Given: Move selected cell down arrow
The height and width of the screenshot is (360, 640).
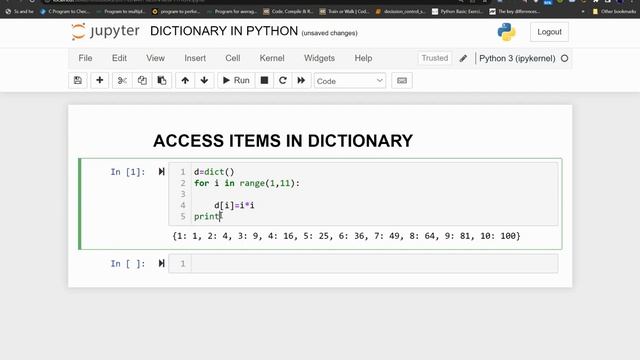Looking at the screenshot, I should pos(204,80).
